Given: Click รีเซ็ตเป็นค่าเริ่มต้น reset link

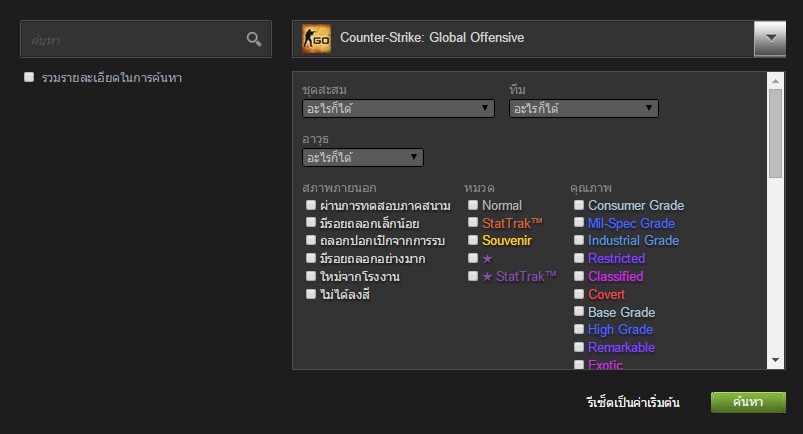Looking at the screenshot, I should point(632,403).
